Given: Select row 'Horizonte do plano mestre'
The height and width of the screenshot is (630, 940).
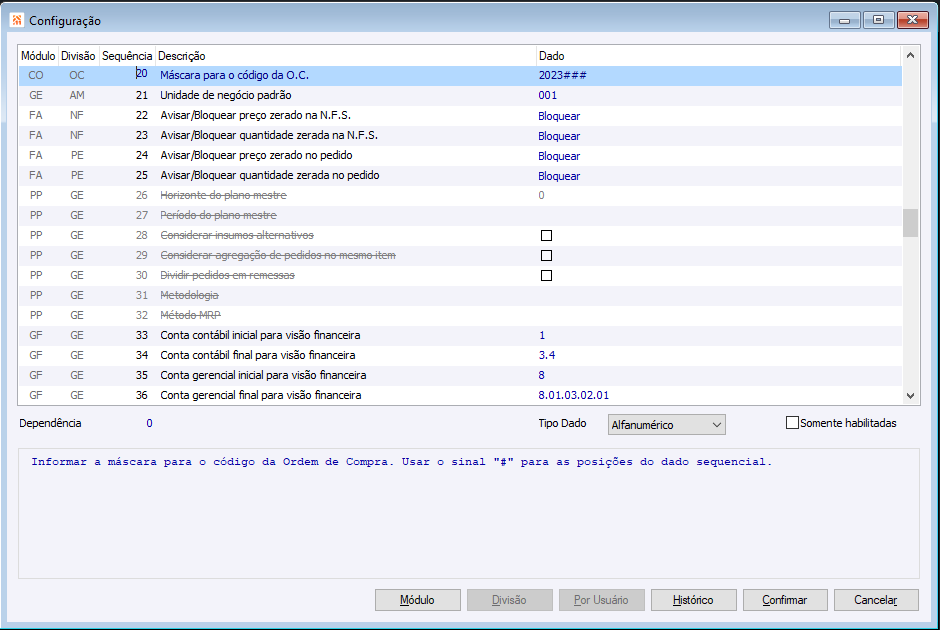Looking at the screenshot, I should [460, 195].
